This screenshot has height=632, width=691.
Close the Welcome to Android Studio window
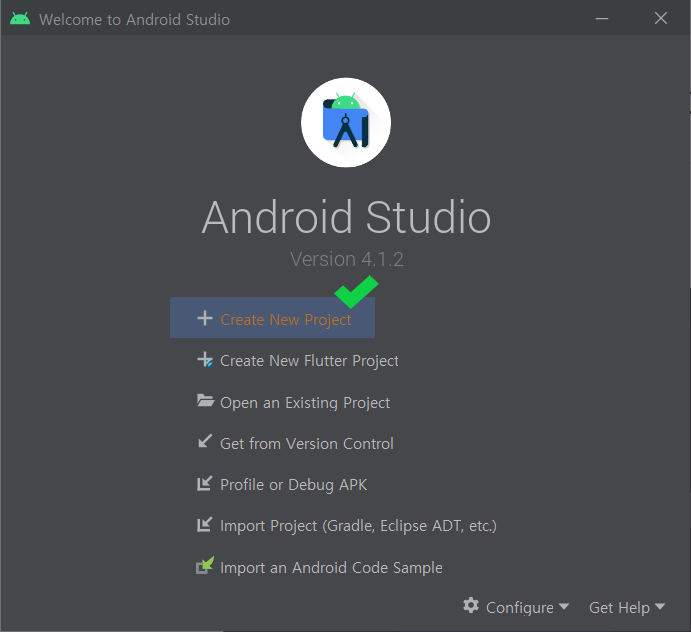click(x=661, y=19)
